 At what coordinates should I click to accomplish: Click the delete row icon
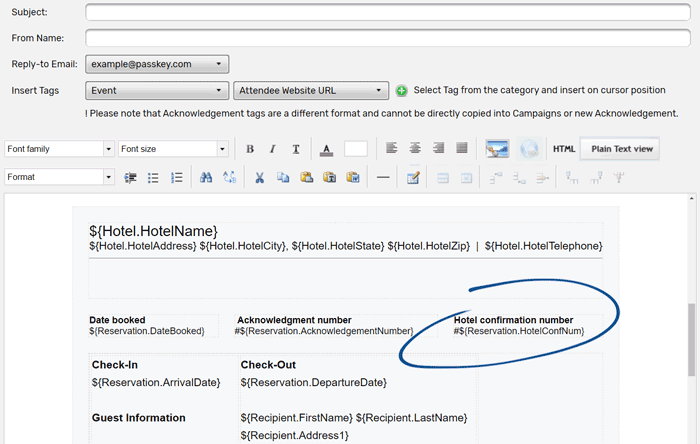point(542,178)
